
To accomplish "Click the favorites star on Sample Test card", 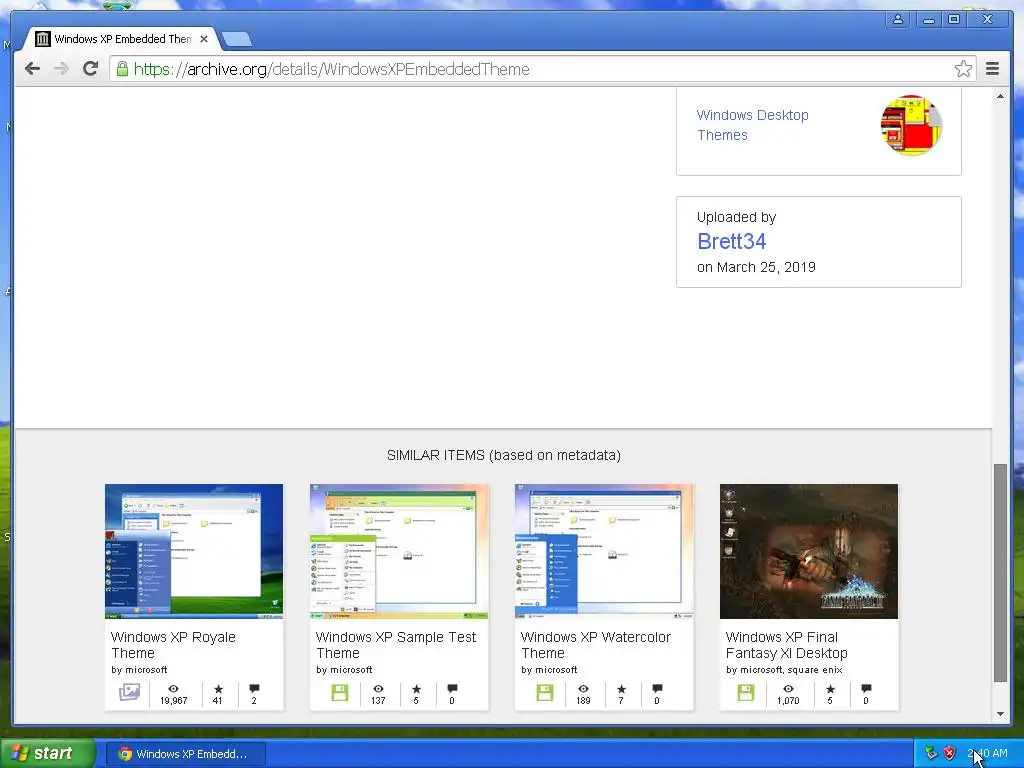I will coord(416,689).
